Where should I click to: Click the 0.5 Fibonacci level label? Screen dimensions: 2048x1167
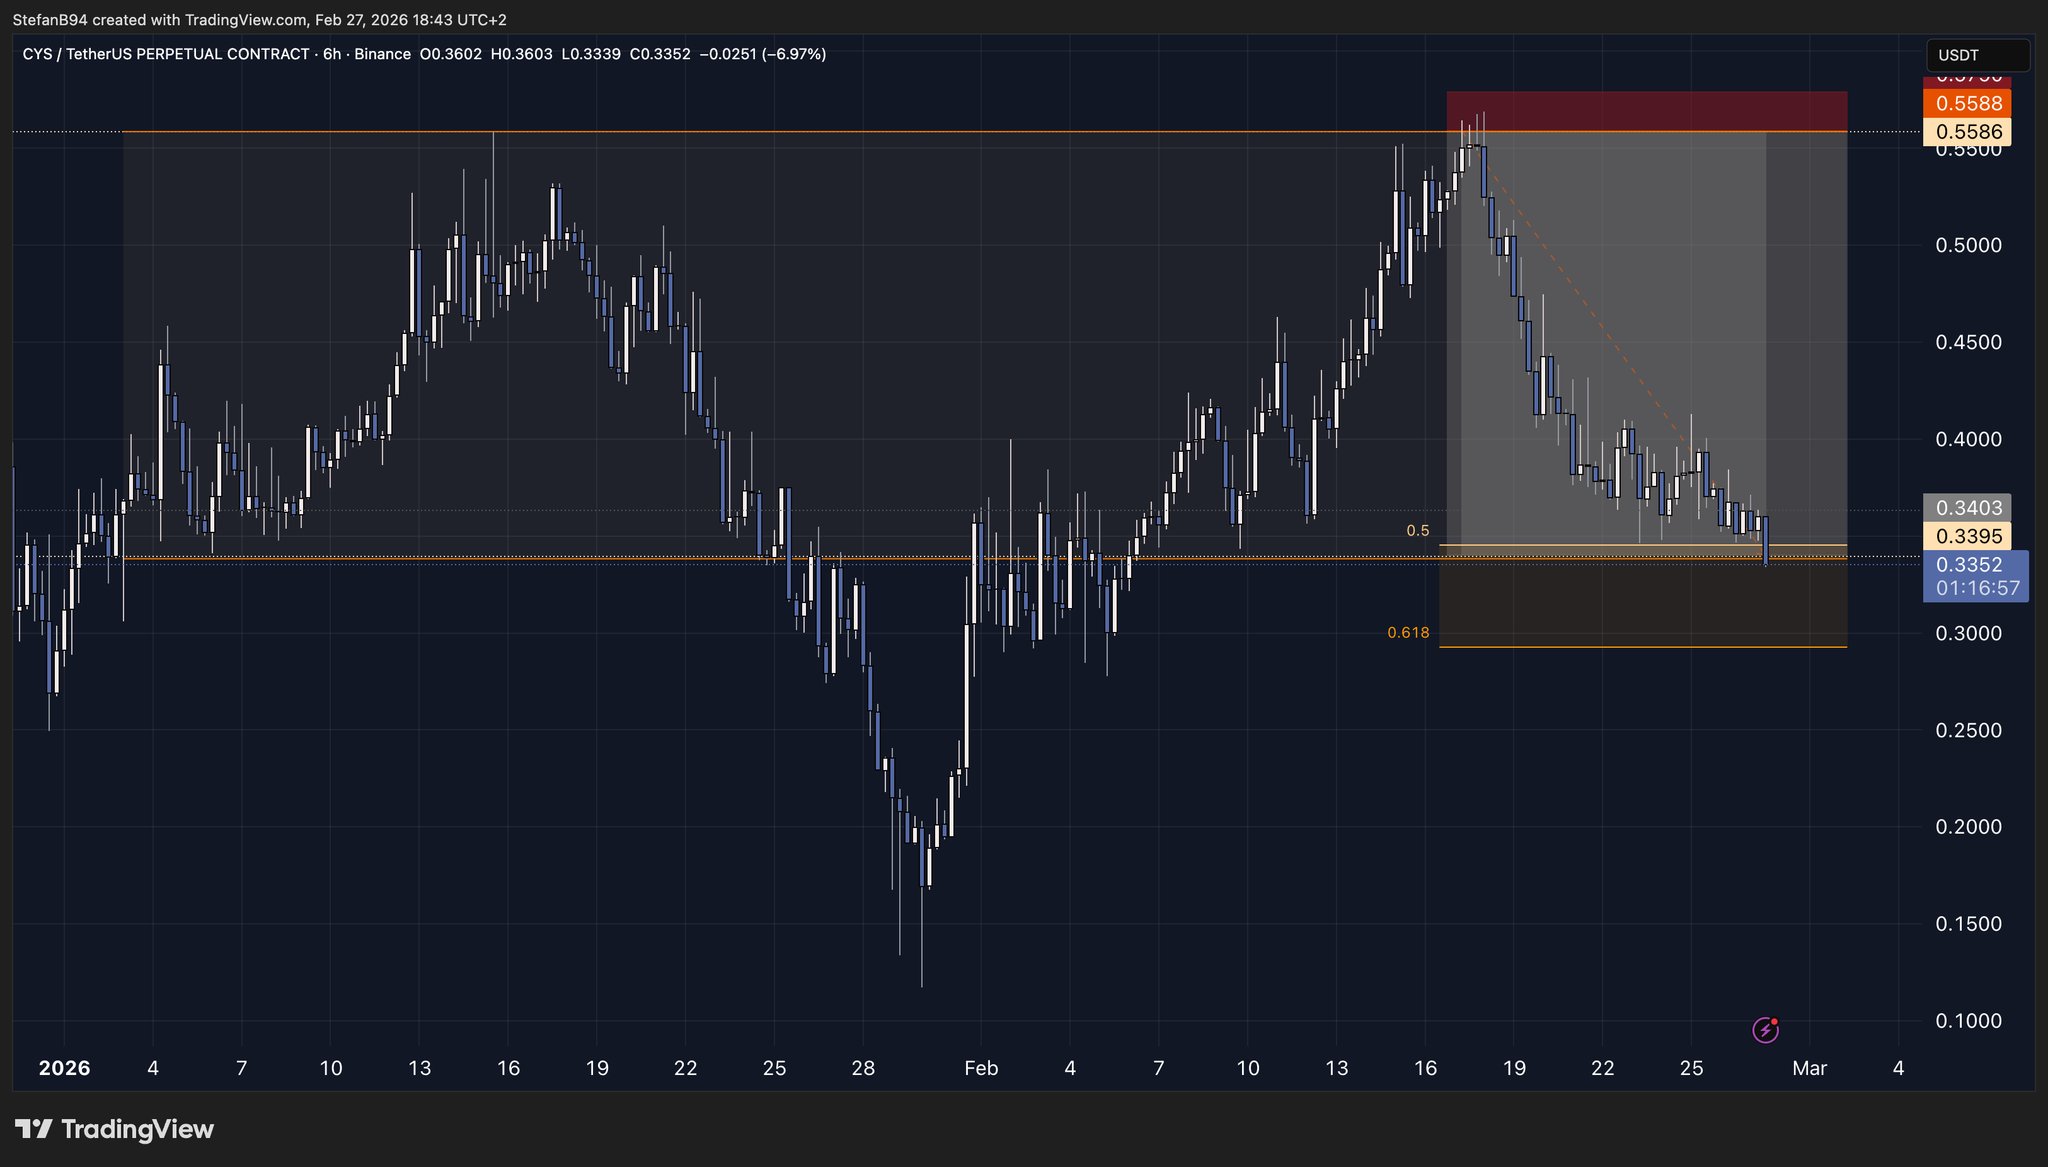(1417, 531)
